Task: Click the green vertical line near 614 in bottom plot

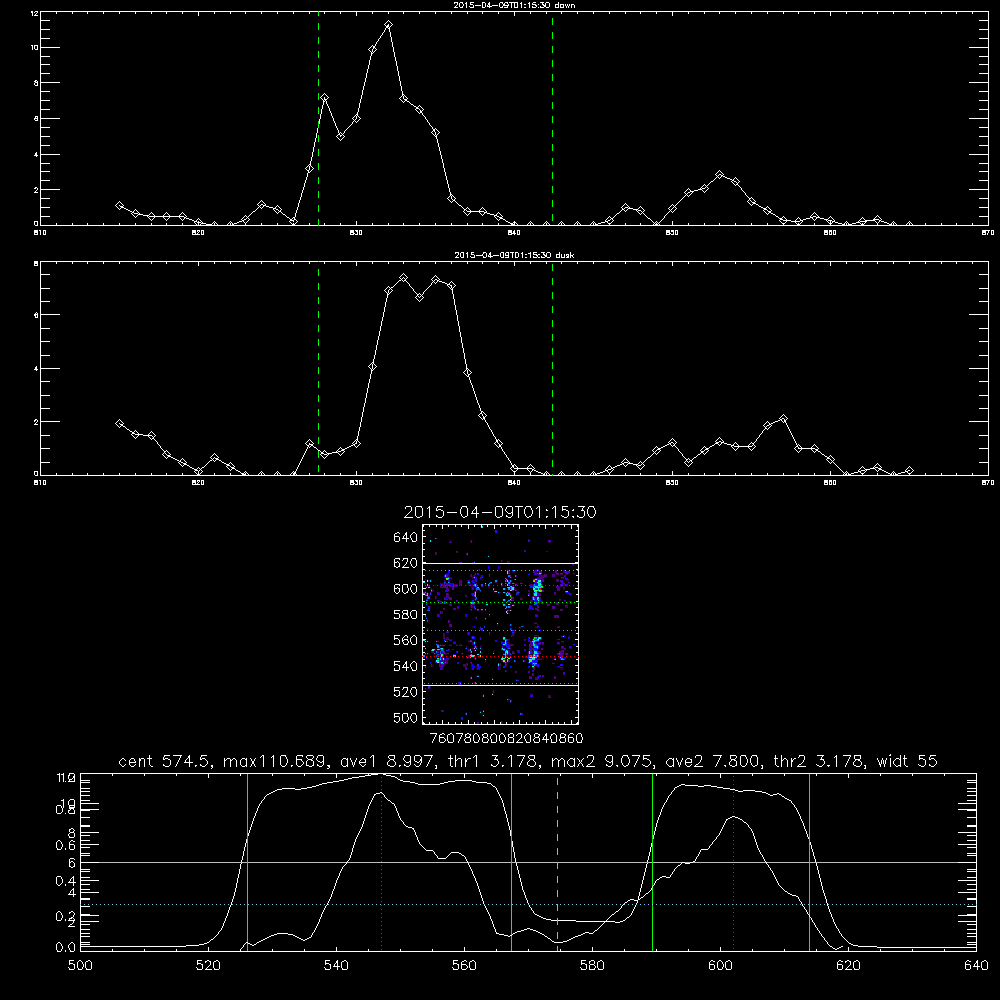Action: click(x=809, y=861)
